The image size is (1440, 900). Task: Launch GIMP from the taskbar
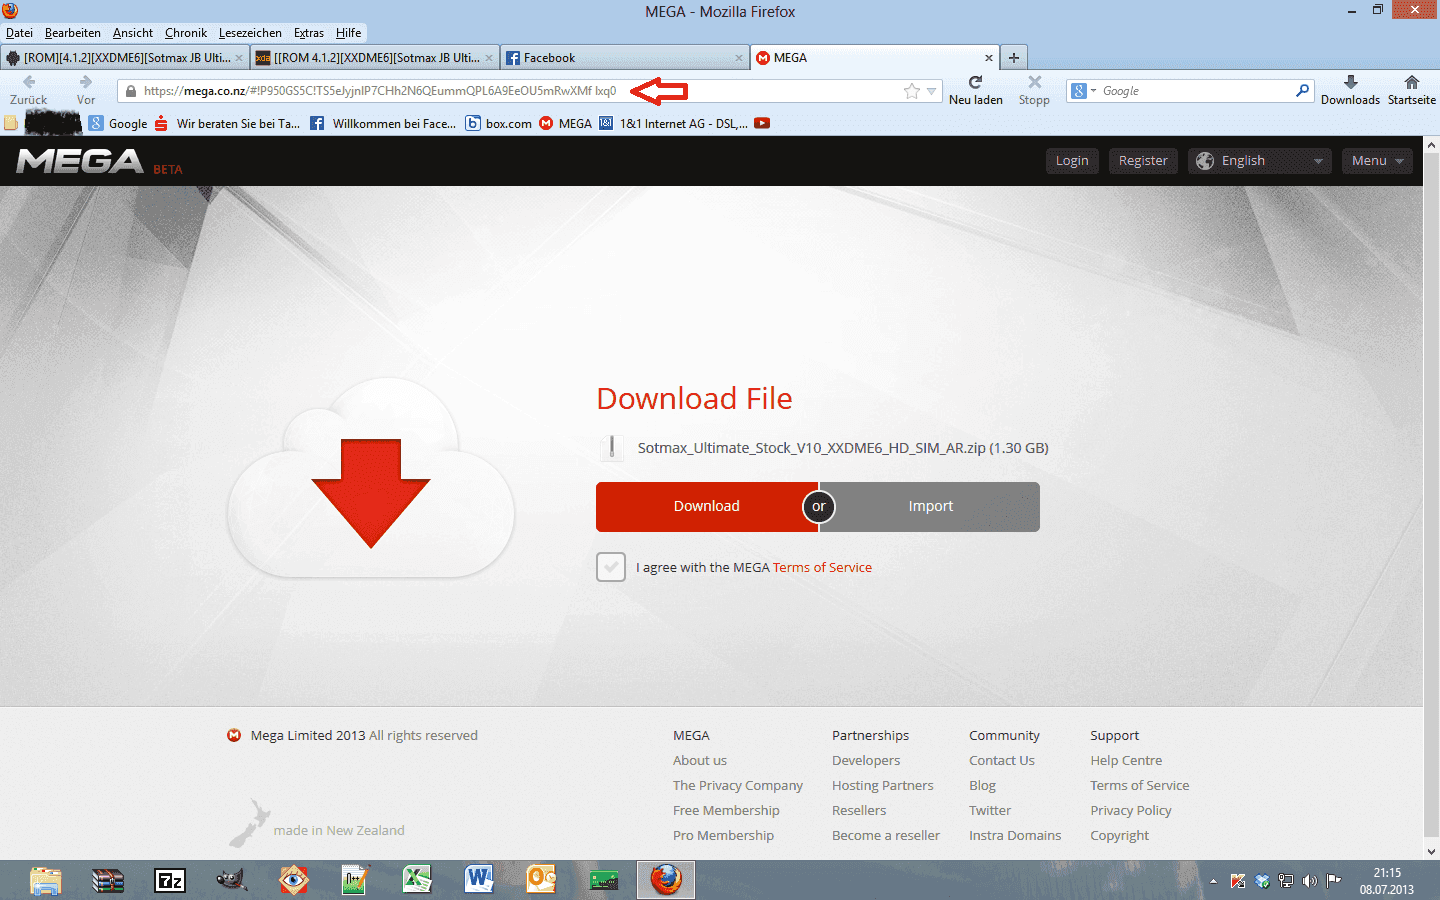tap(232, 880)
